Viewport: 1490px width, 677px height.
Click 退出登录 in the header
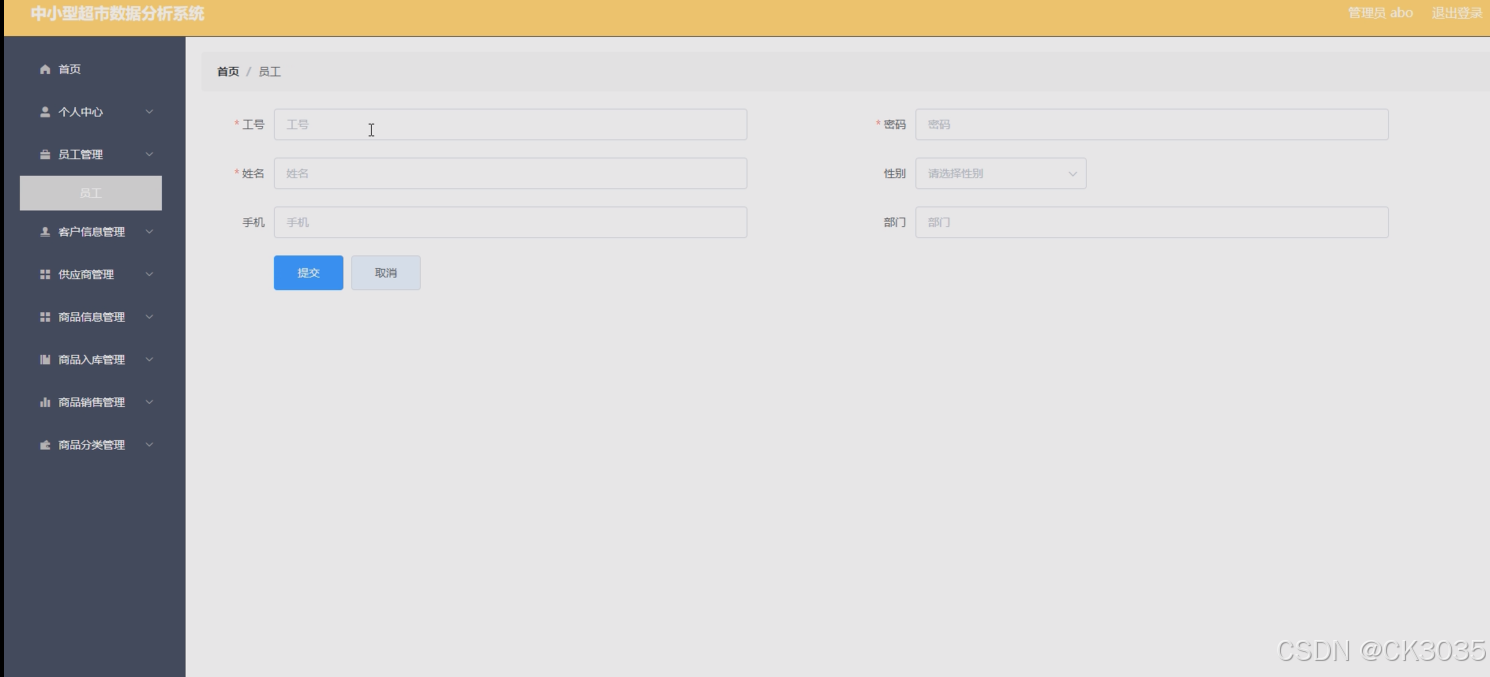(x=1457, y=13)
